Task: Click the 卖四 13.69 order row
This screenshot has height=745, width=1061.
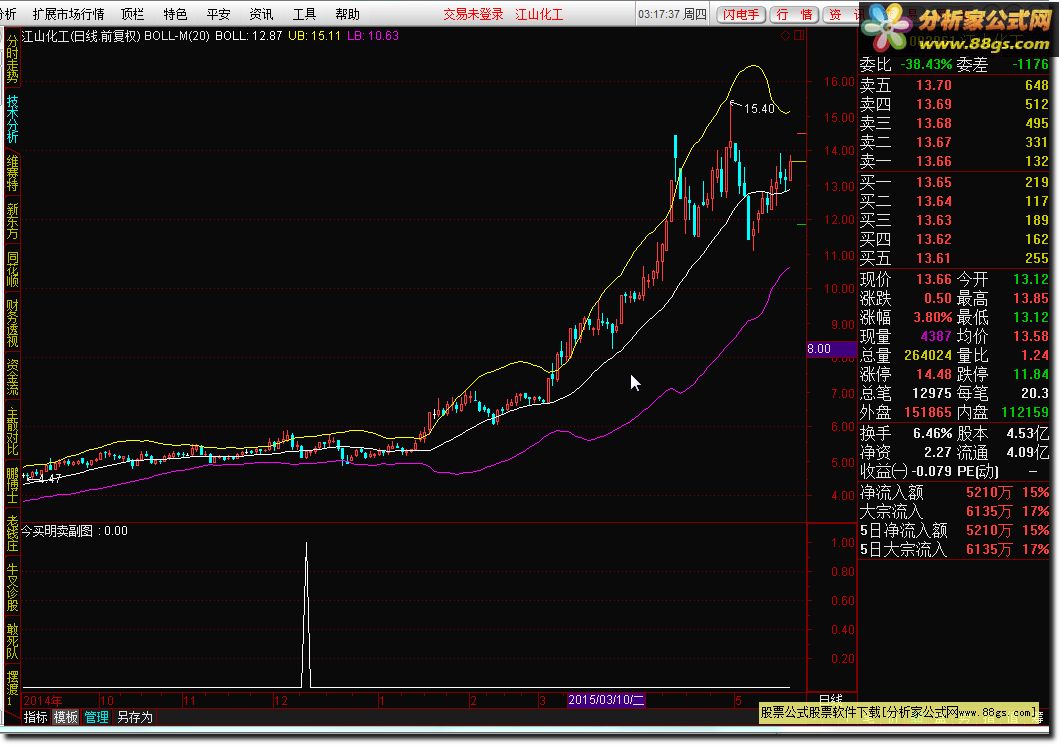Action: click(x=953, y=104)
